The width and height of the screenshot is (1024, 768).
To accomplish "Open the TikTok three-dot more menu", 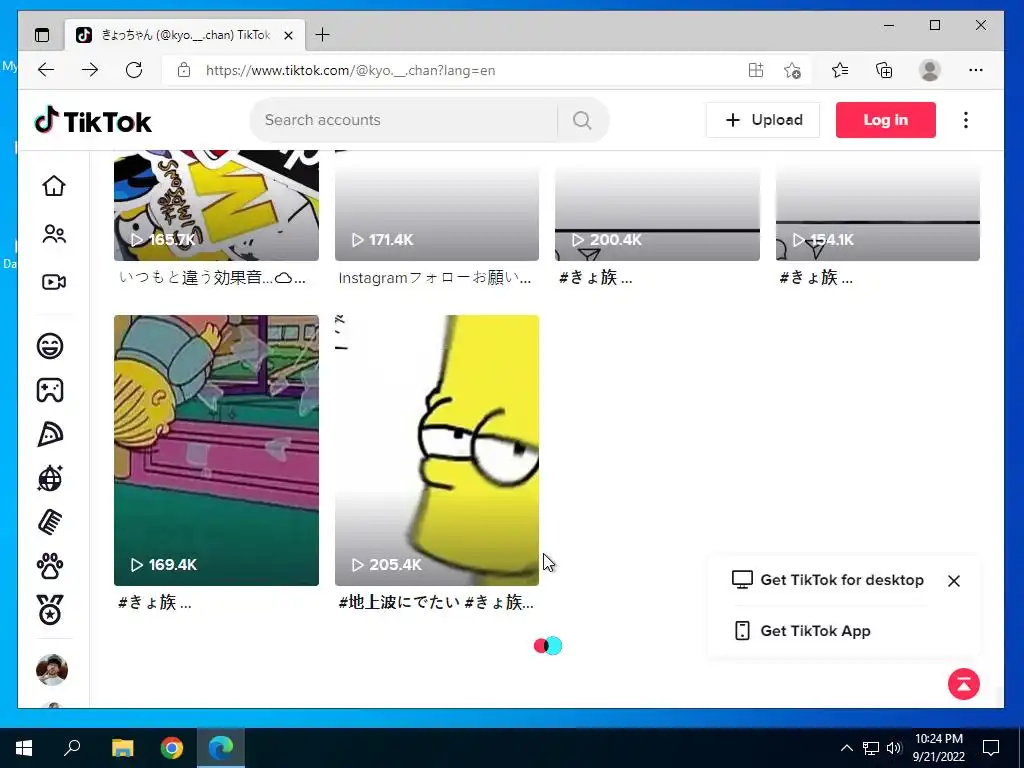I will (966, 120).
